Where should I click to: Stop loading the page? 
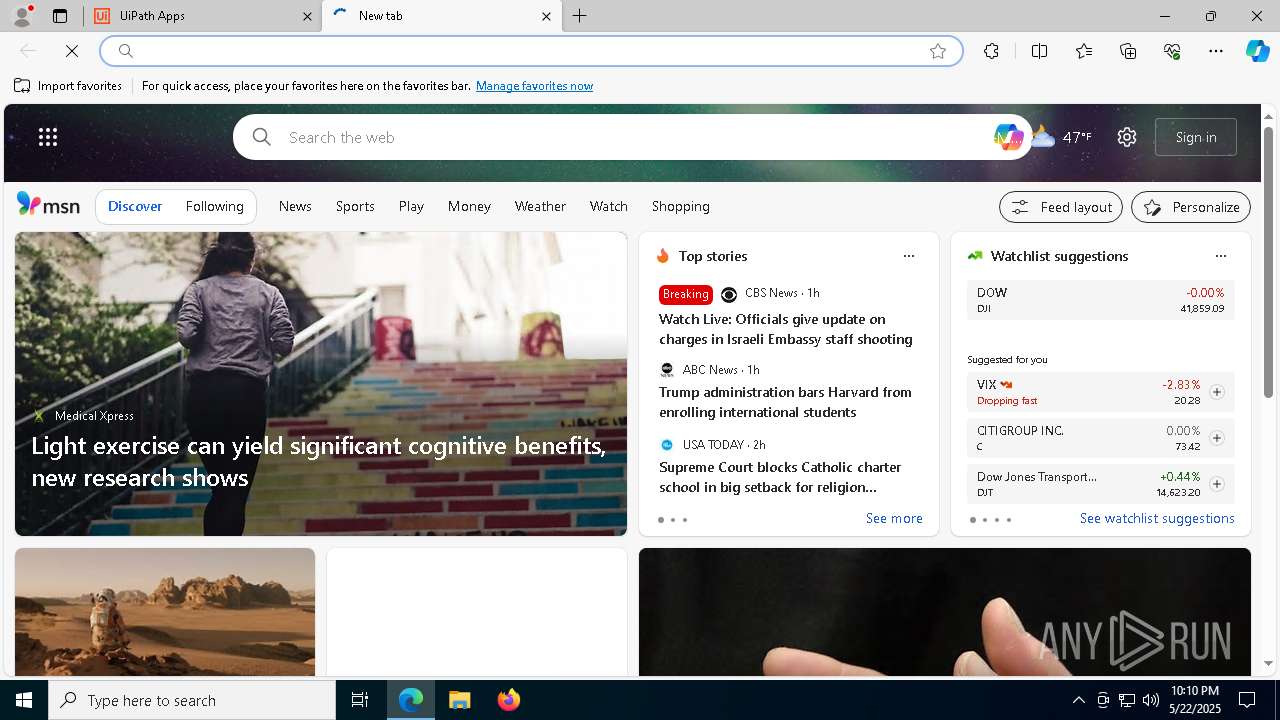click(x=72, y=51)
